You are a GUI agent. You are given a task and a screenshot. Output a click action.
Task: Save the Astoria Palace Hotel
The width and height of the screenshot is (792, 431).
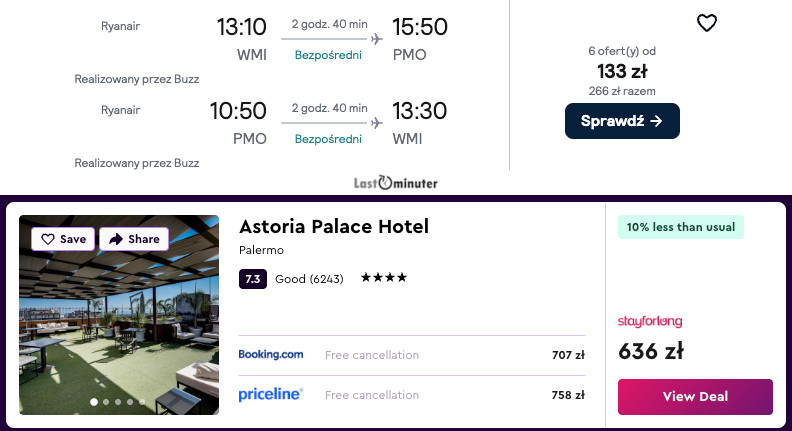pyautogui.click(x=64, y=239)
